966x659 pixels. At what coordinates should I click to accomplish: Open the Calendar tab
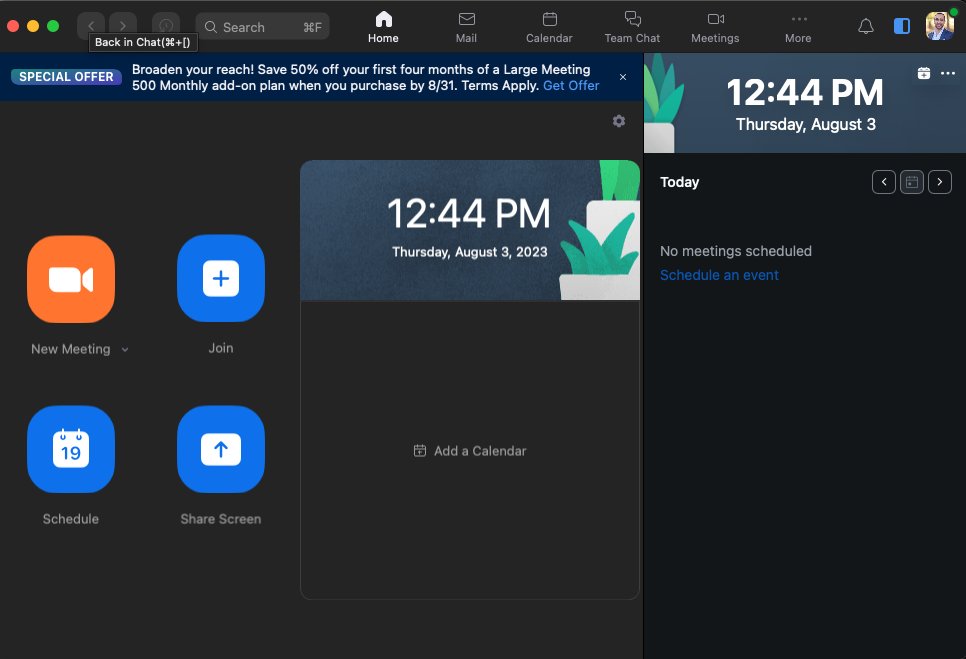[x=549, y=27]
